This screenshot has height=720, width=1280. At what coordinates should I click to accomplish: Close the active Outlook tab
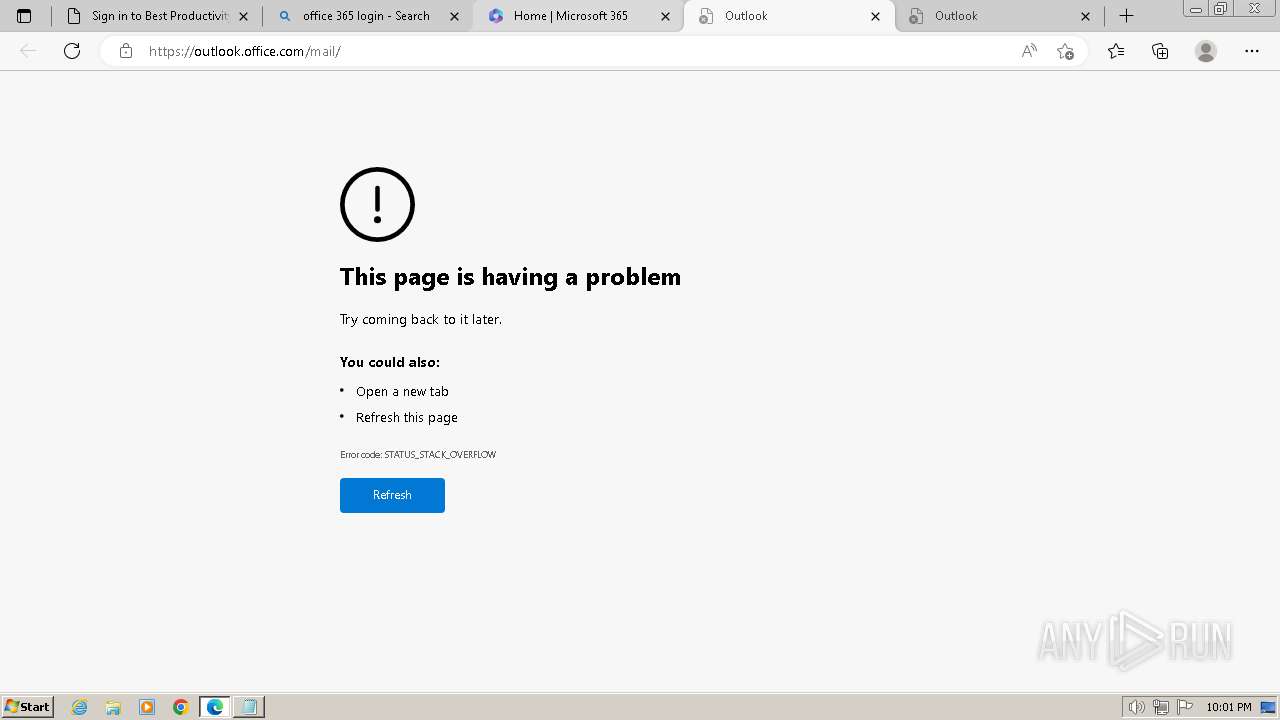[876, 16]
